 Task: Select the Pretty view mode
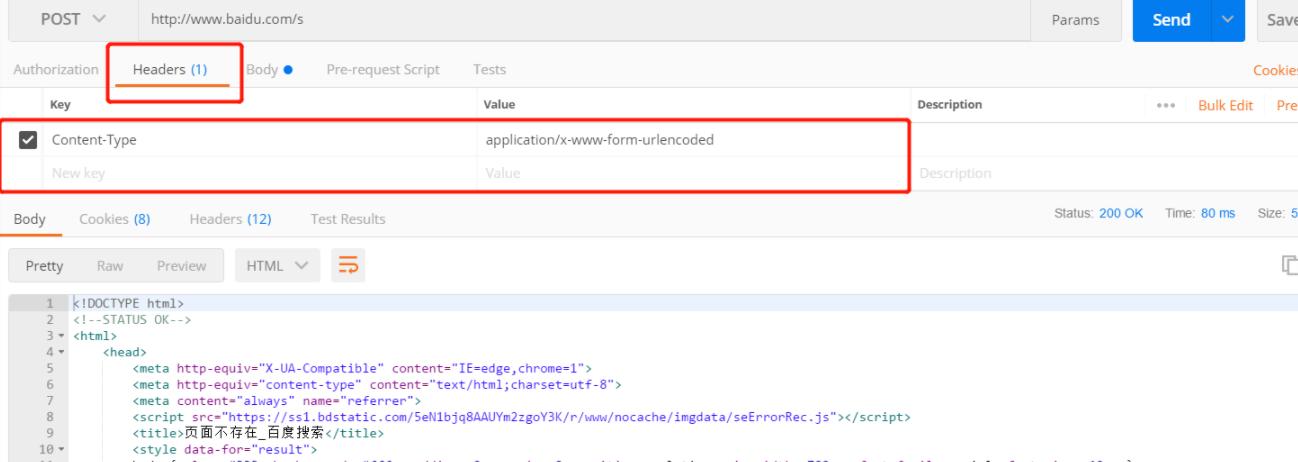[x=44, y=266]
